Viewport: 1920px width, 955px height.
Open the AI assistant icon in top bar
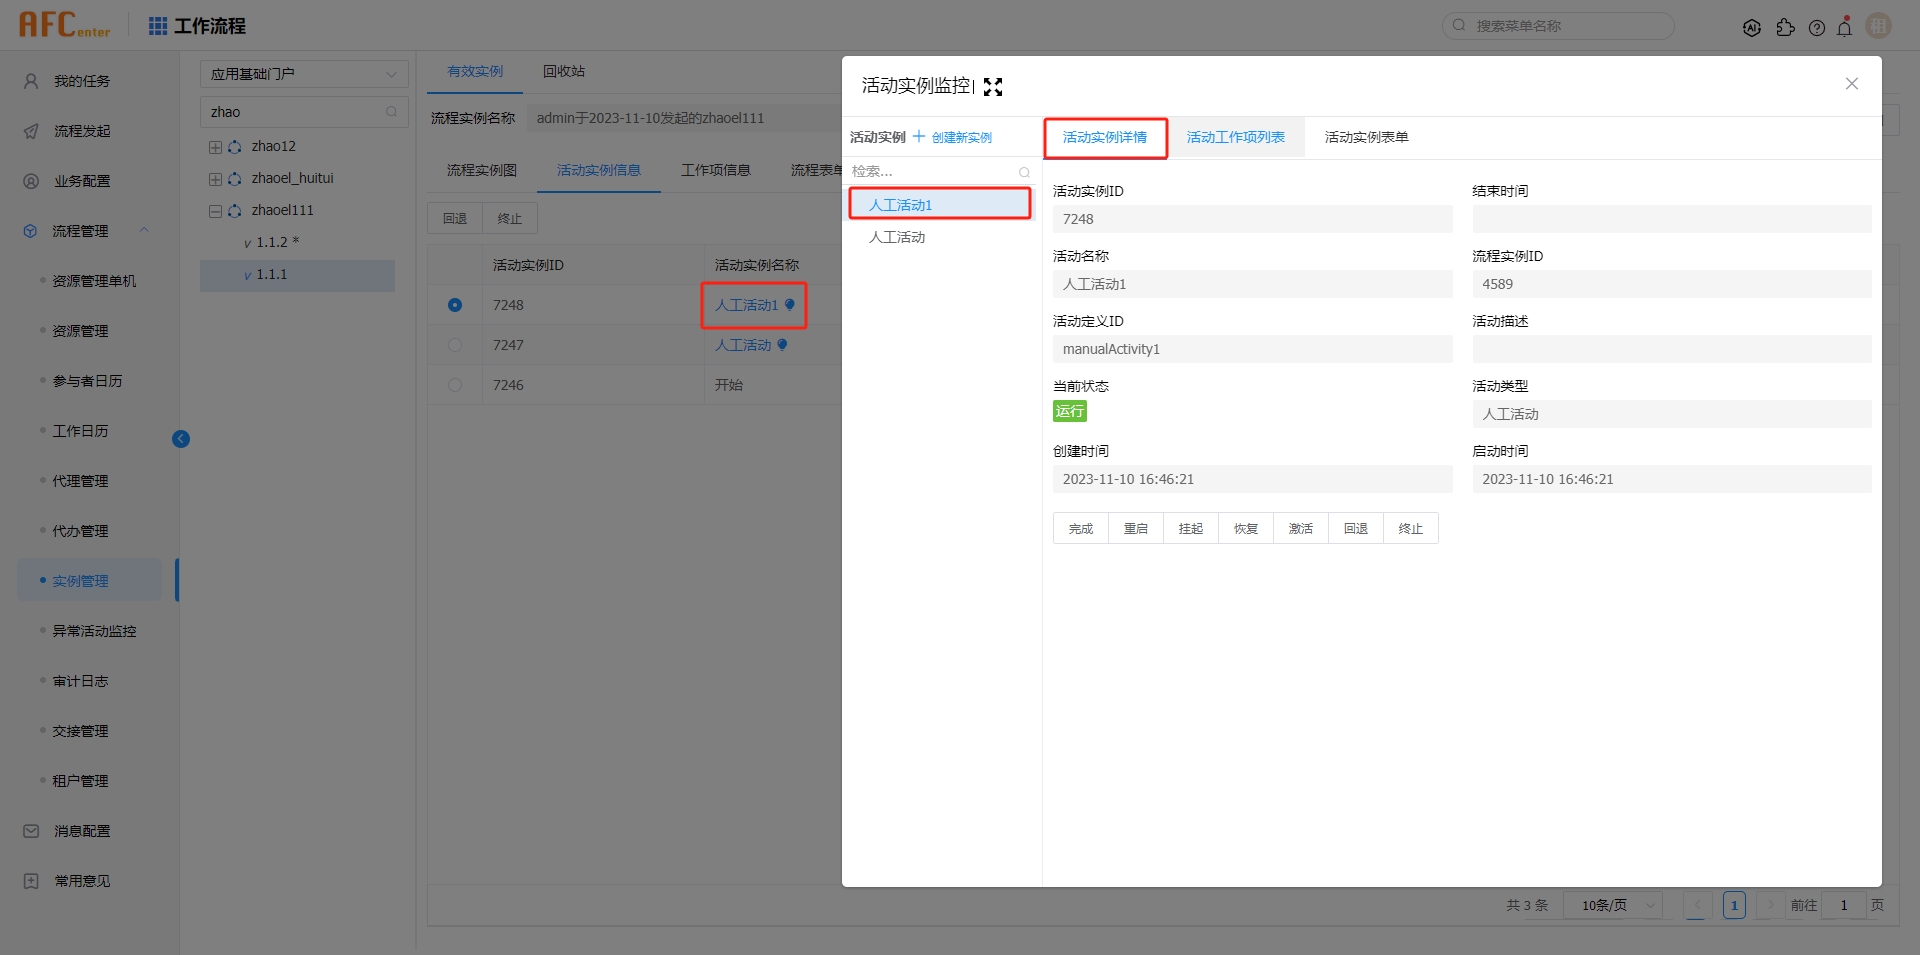click(x=1752, y=27)
